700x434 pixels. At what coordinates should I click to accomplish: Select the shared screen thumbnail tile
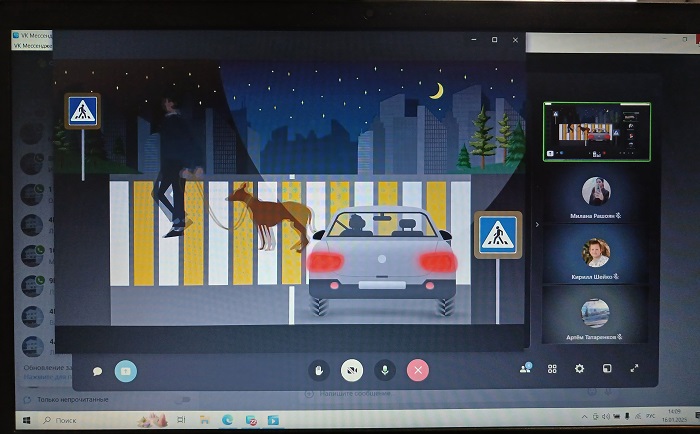click(597, 132)
